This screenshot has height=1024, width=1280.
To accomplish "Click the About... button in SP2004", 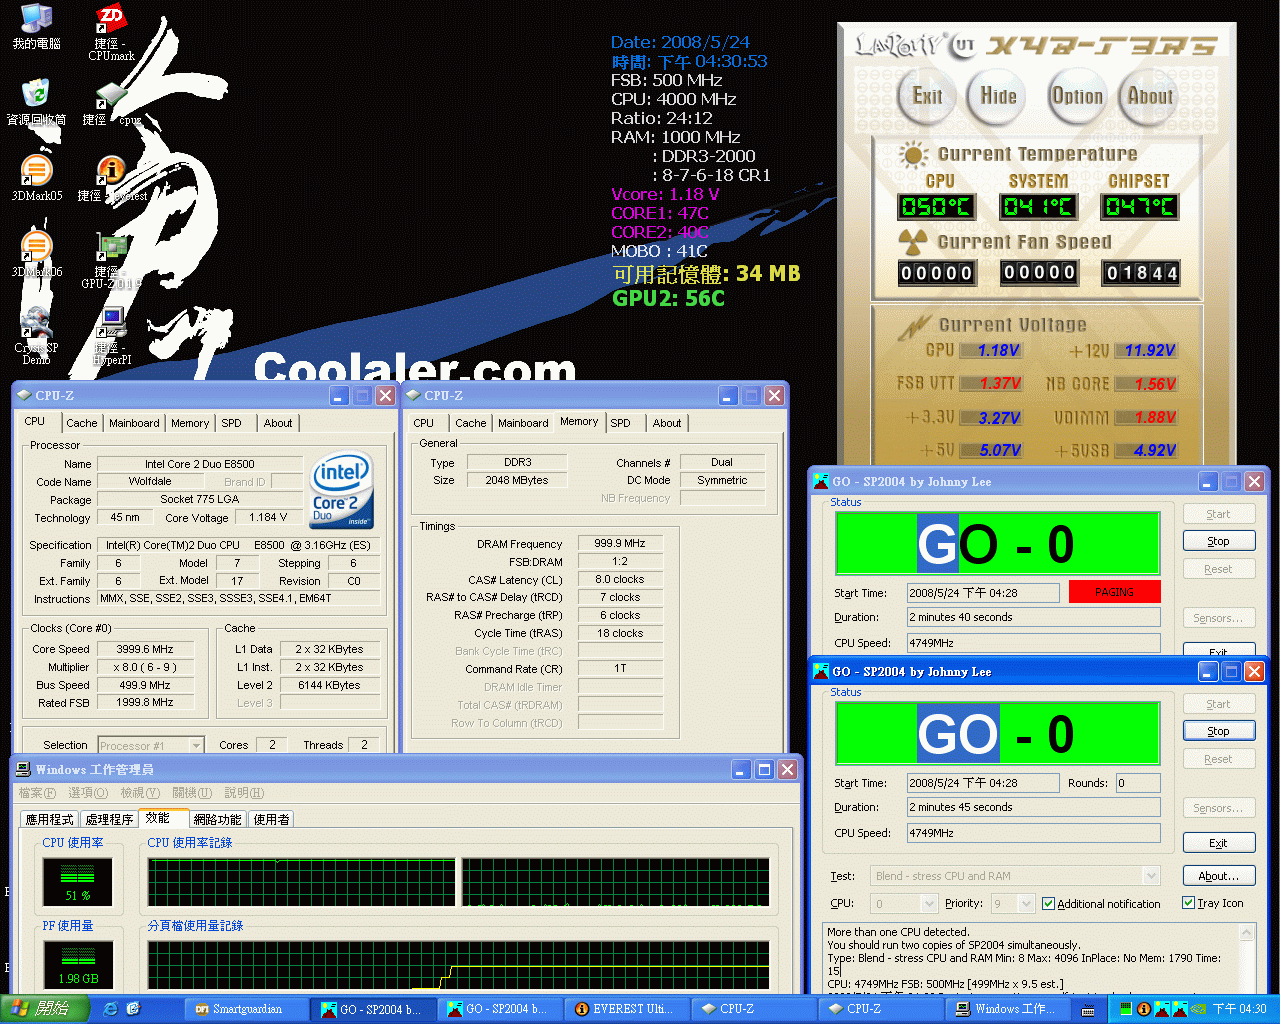I will click(1218, 876).
